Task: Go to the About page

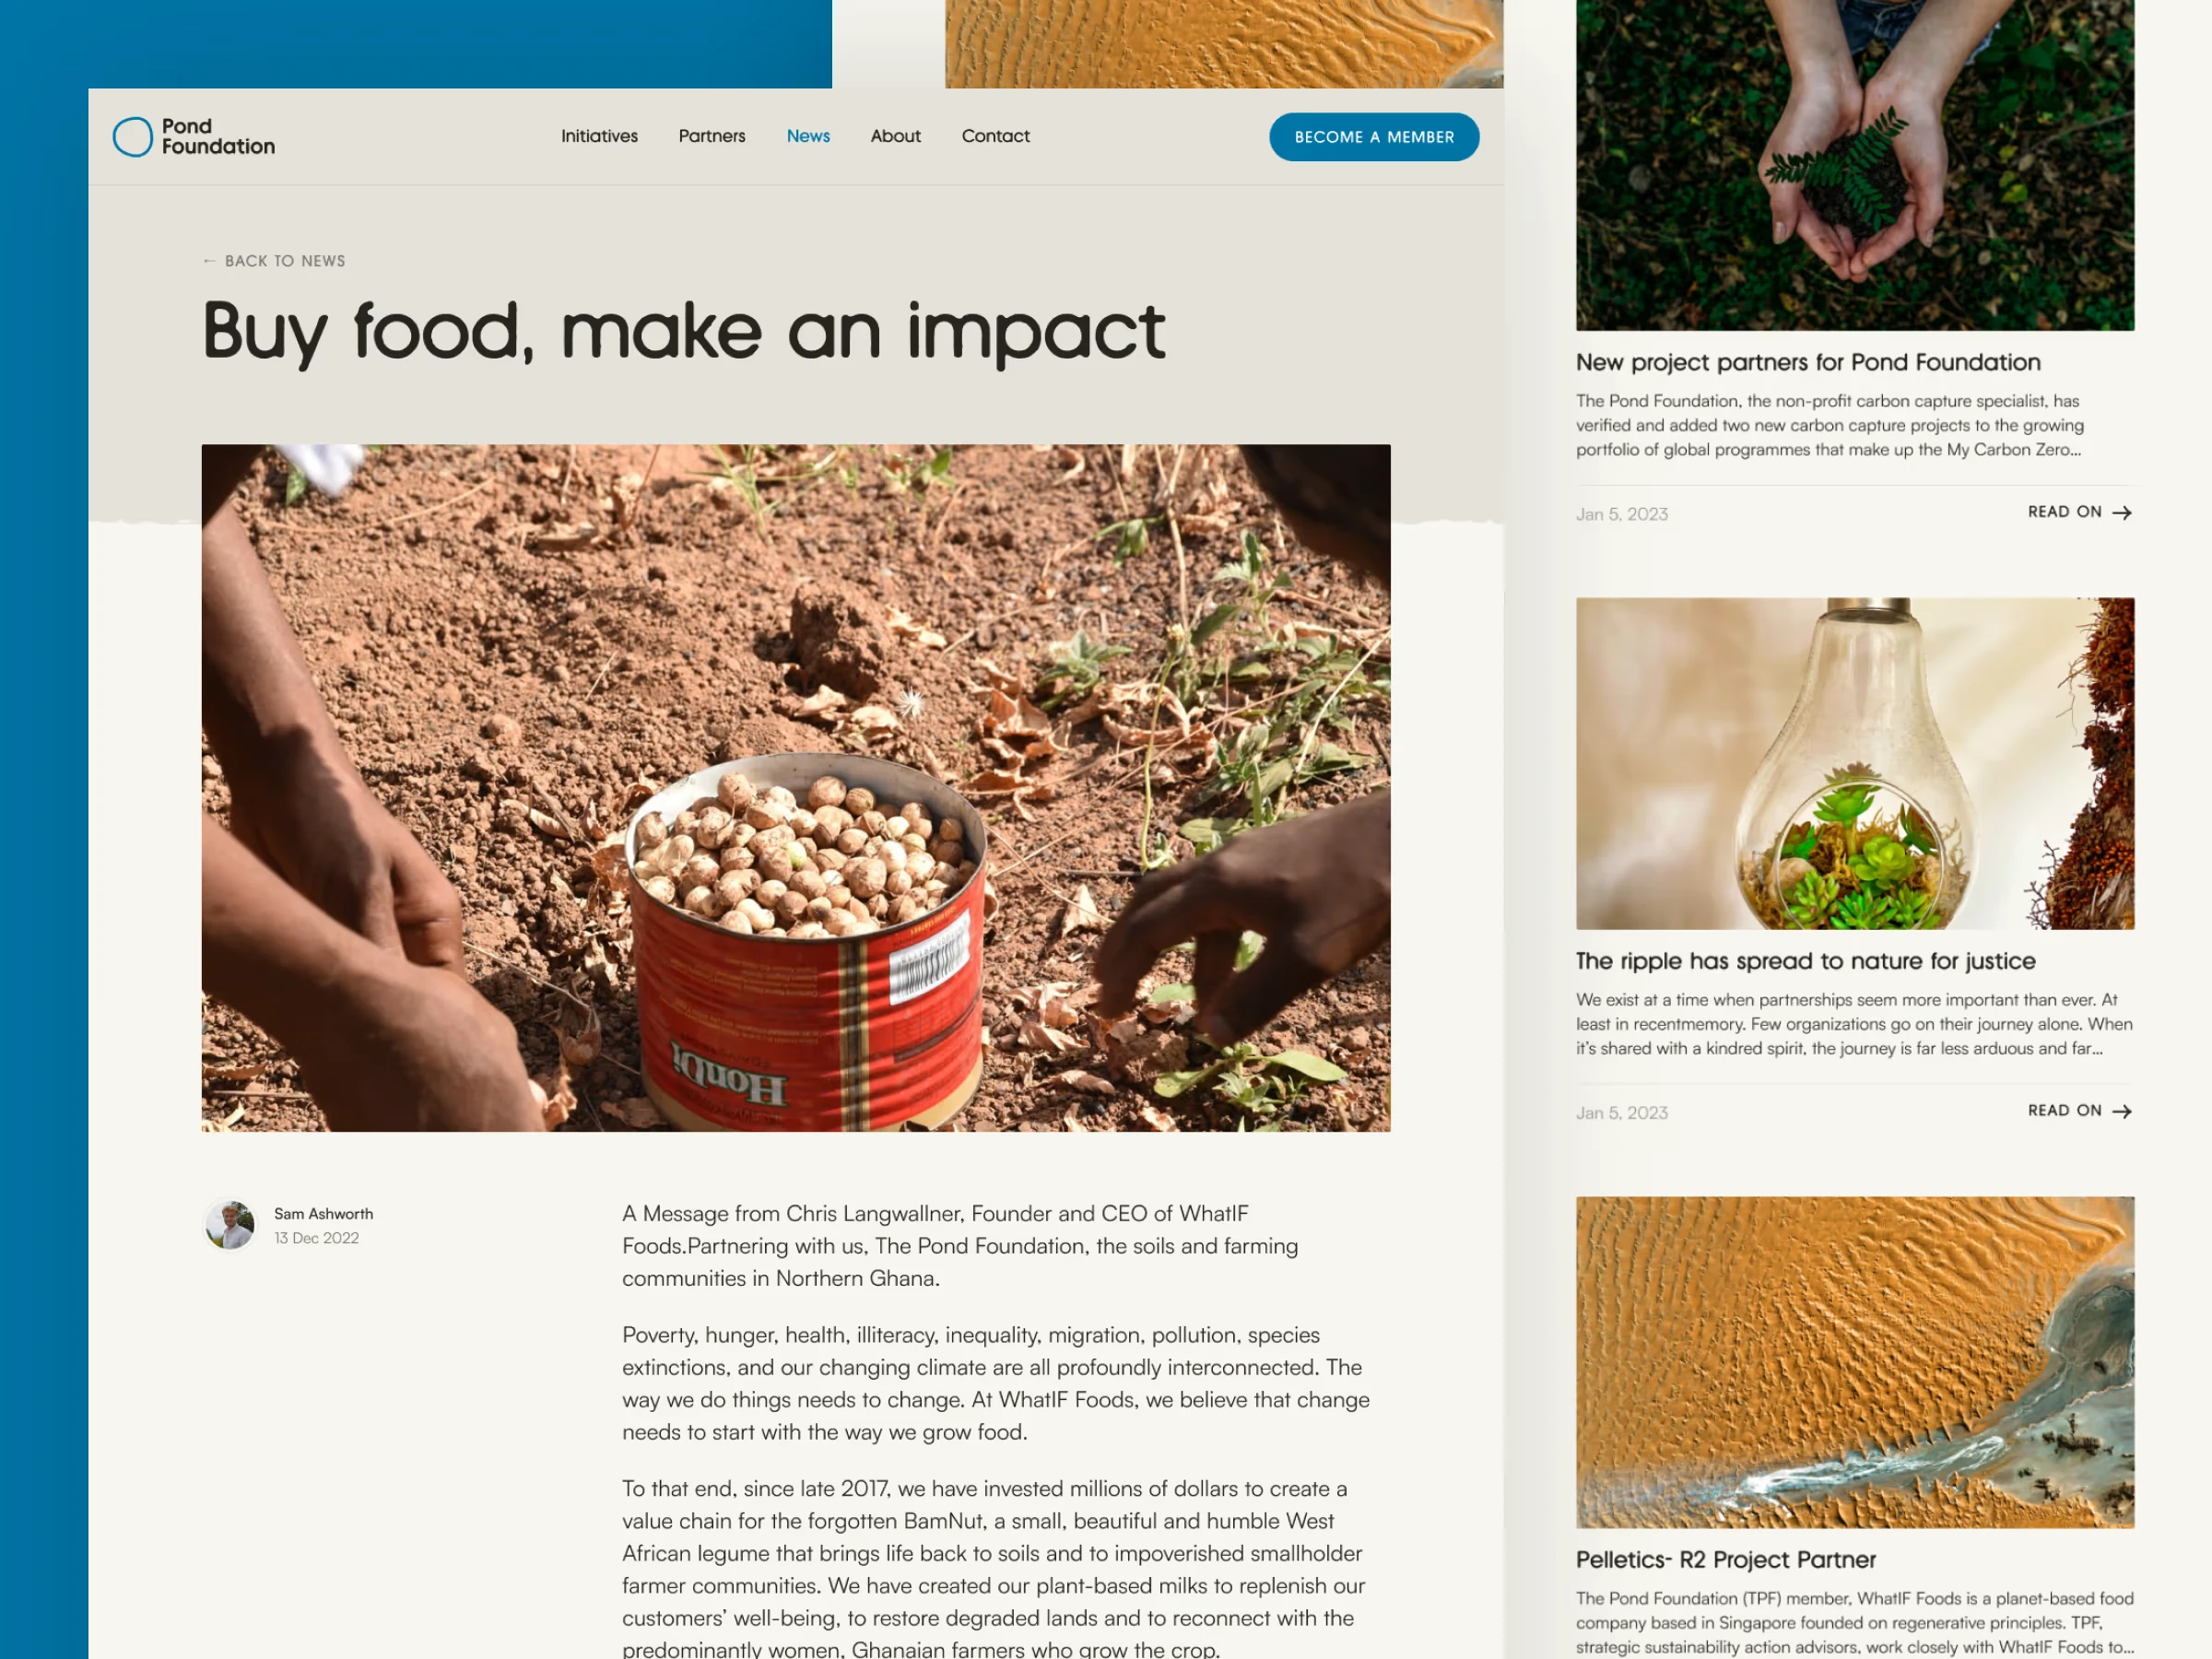Action: click(895, 136)
